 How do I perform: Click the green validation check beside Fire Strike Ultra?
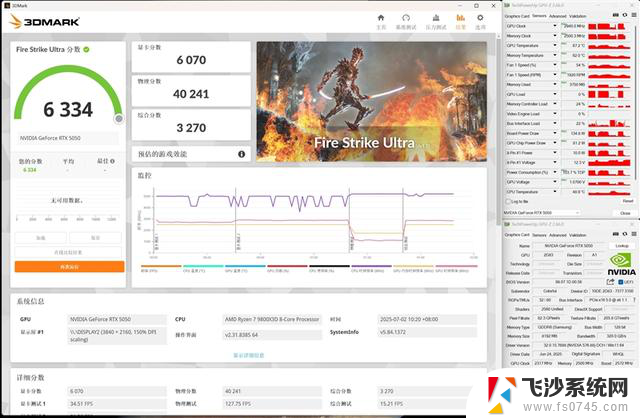tap(87, 49)
